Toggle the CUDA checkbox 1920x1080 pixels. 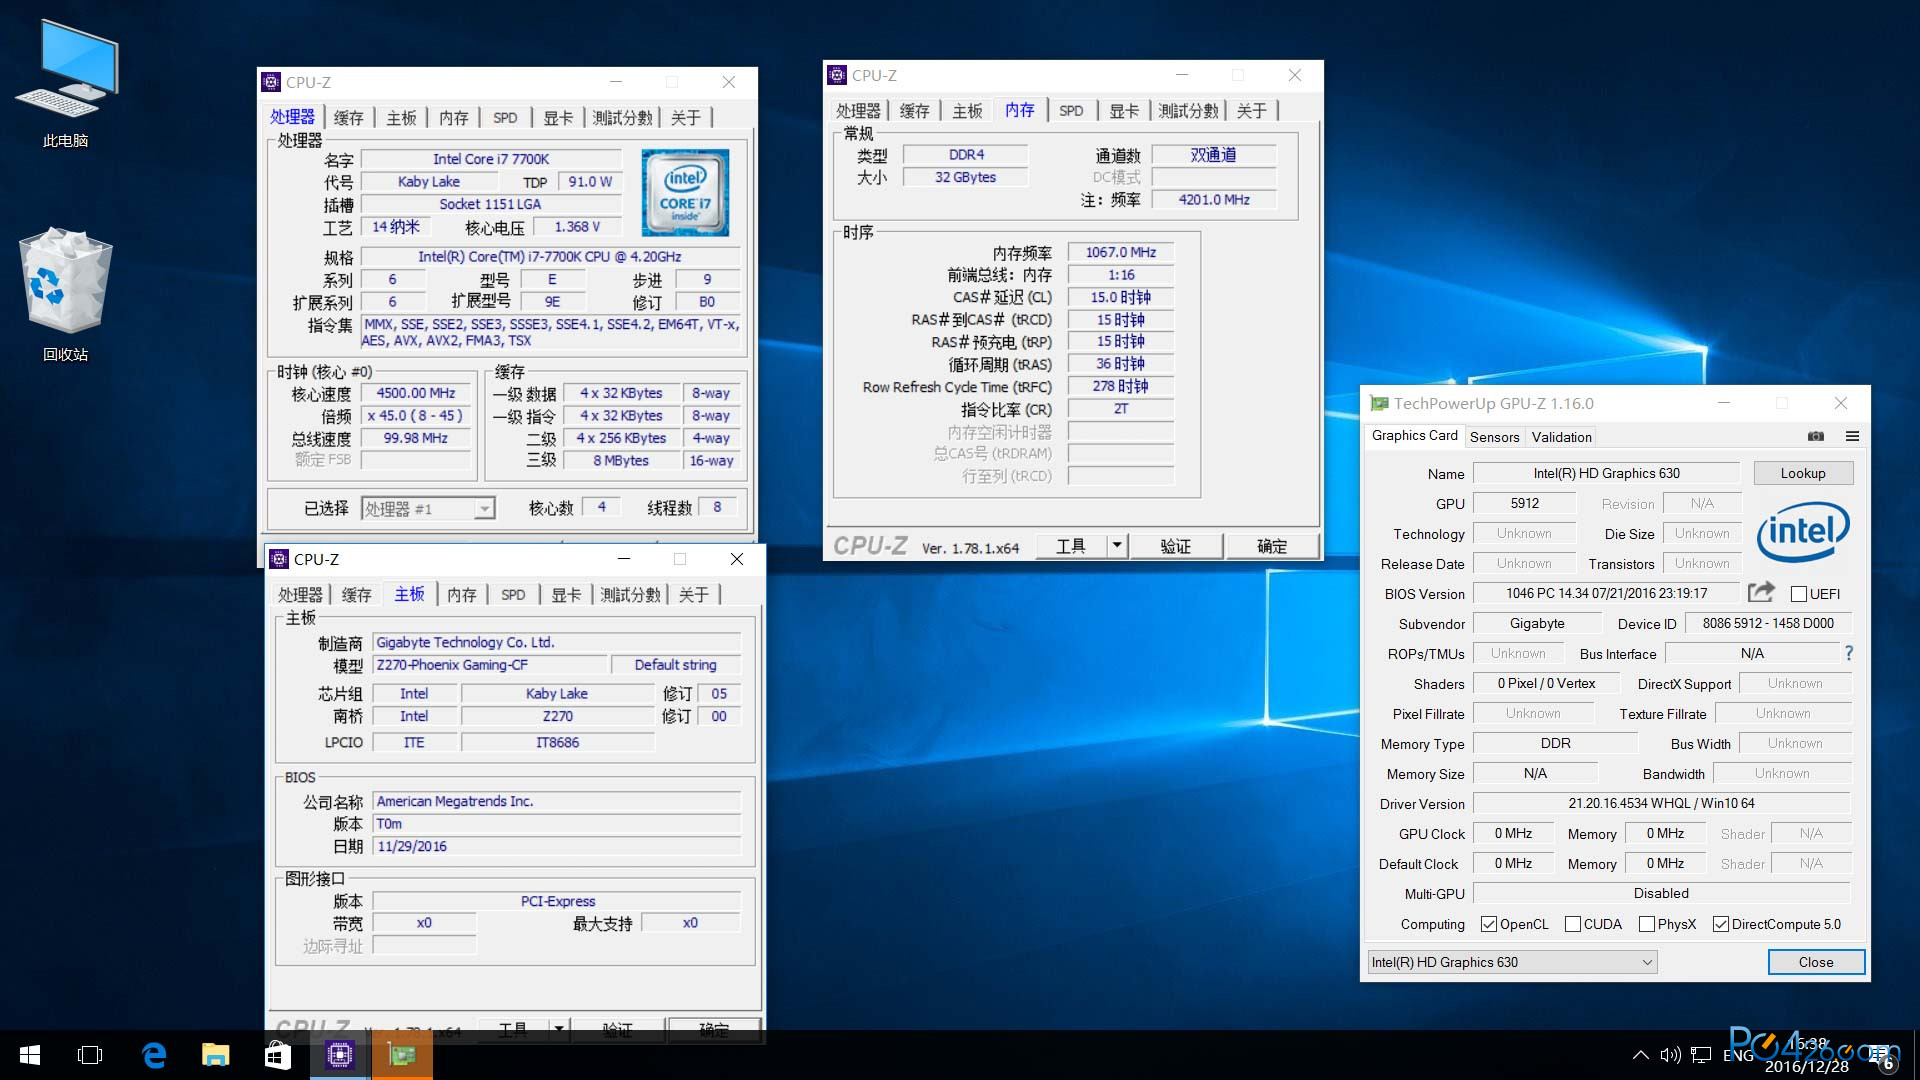click(1572, 924)
